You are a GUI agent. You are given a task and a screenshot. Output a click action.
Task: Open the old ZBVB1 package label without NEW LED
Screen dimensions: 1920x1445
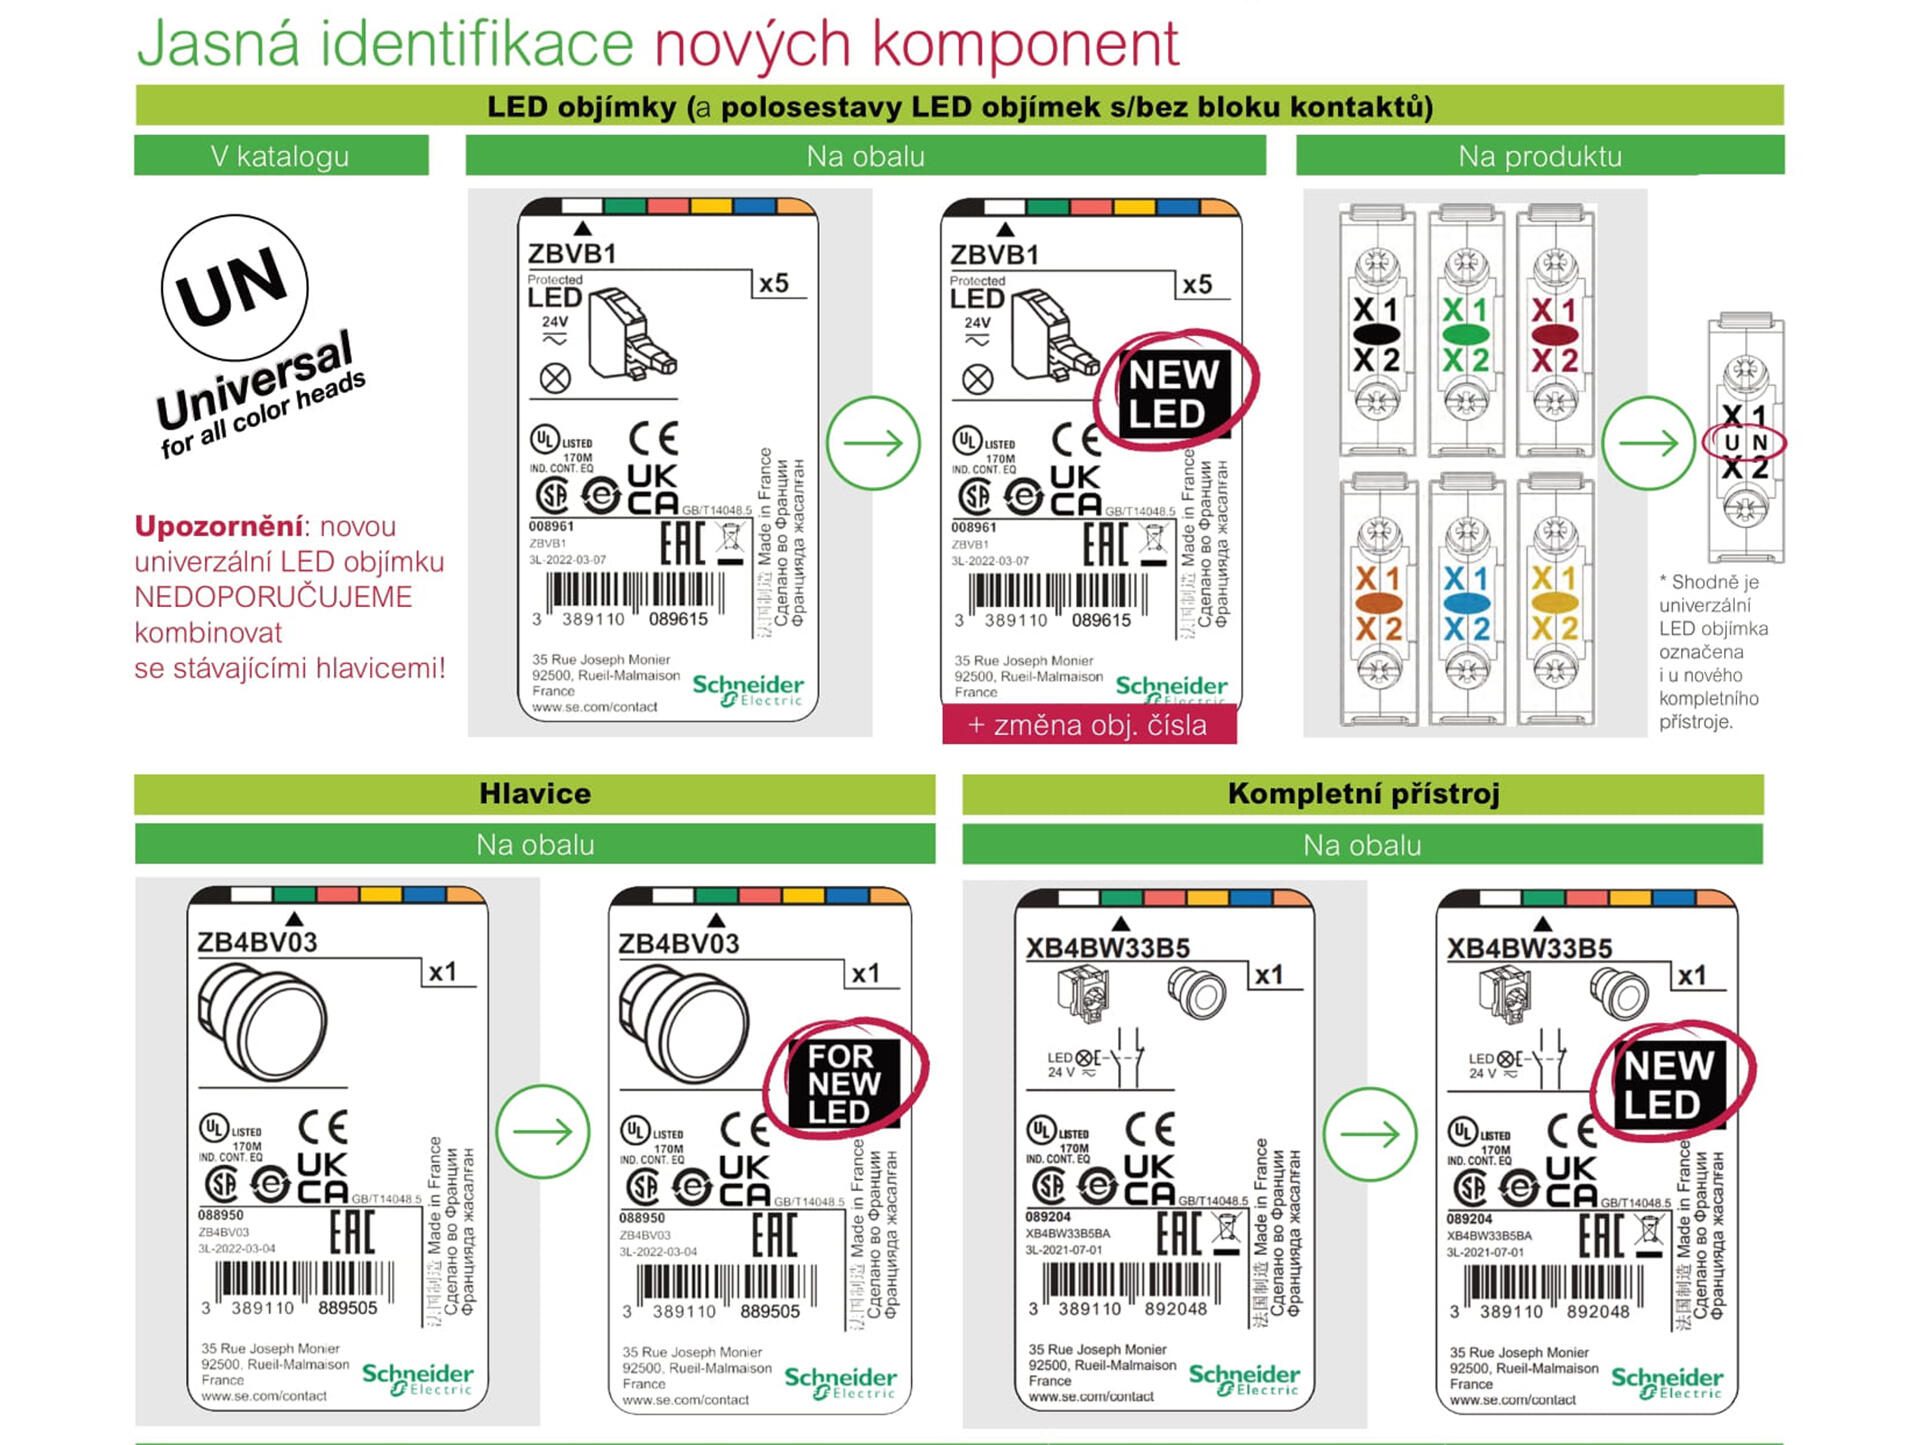(668, 460)
